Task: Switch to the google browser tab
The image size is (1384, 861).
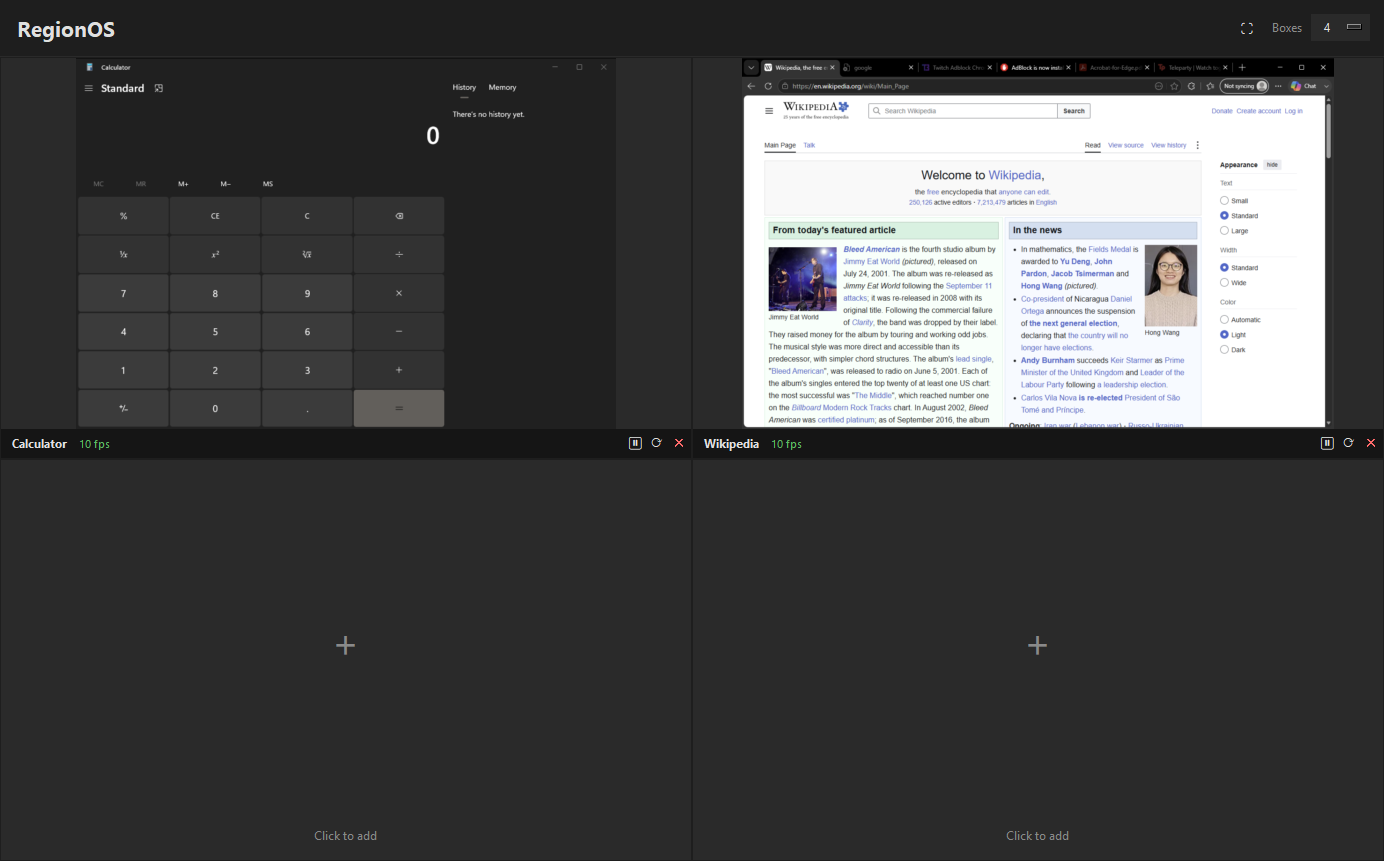Action: [x=878, y=67]
